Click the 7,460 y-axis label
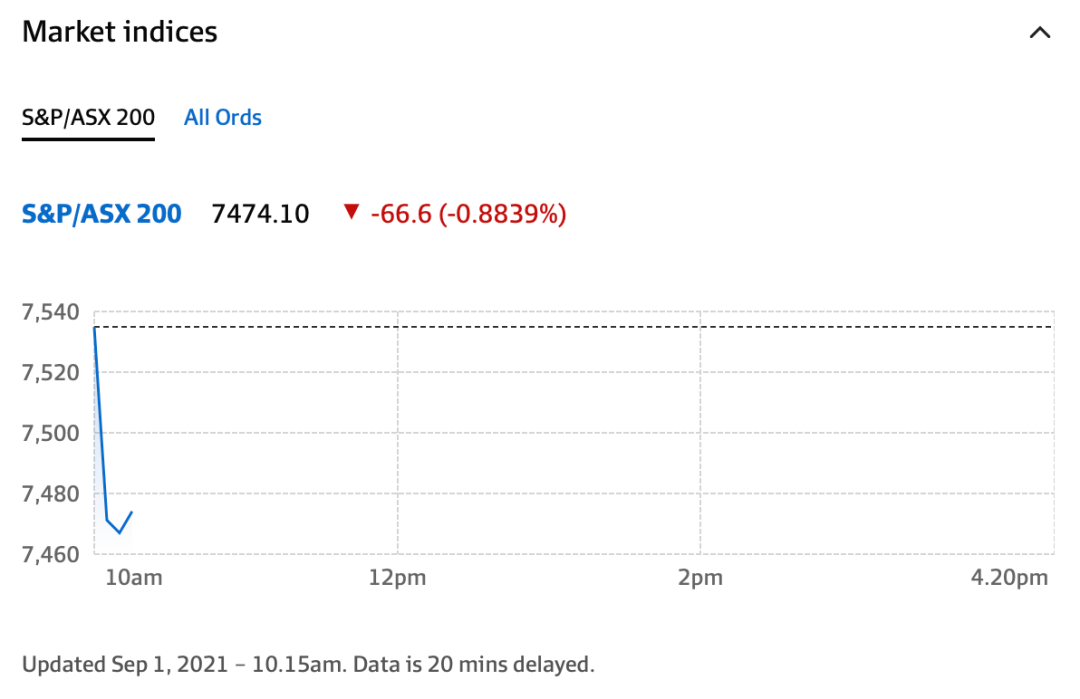The image size is (1080, 699). [x=49, y=553]
